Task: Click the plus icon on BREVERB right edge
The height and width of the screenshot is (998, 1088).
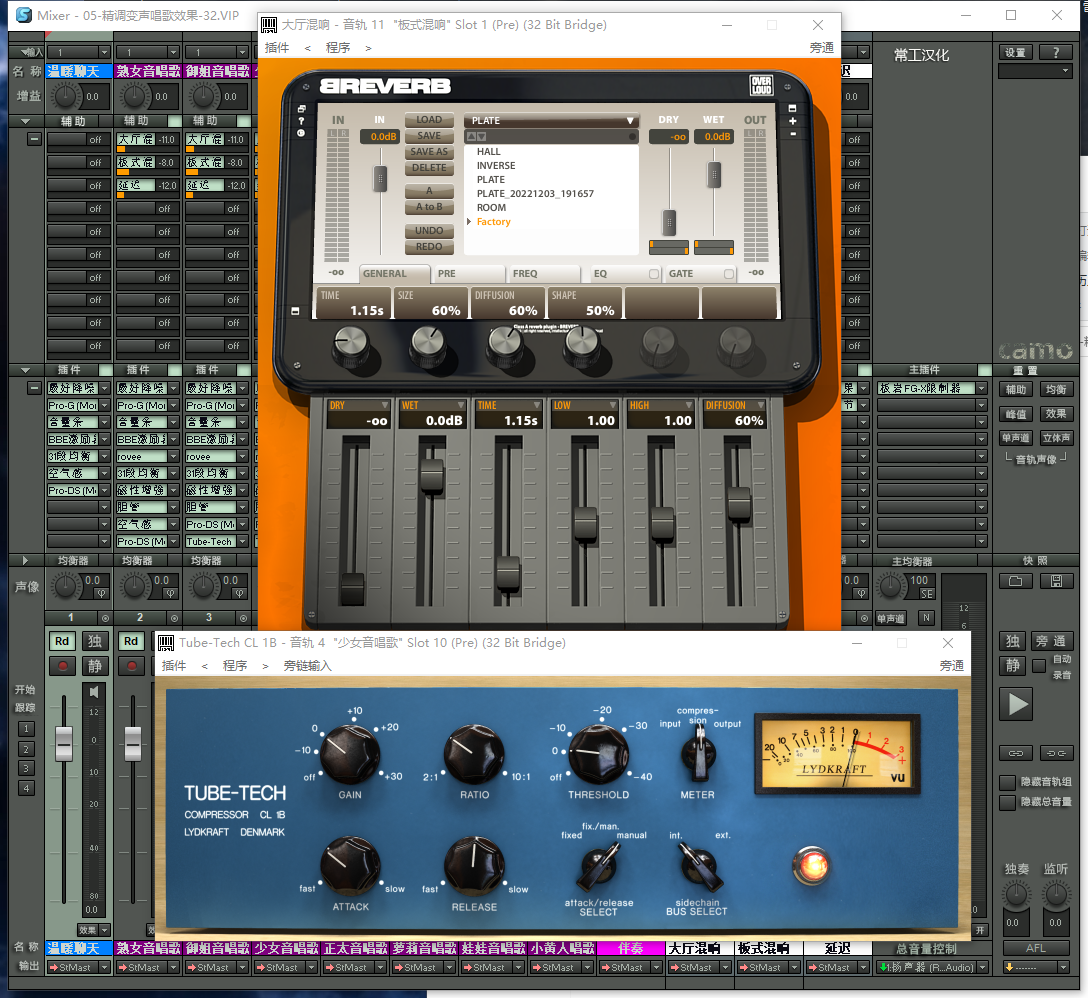Action: tap(792, 121)
